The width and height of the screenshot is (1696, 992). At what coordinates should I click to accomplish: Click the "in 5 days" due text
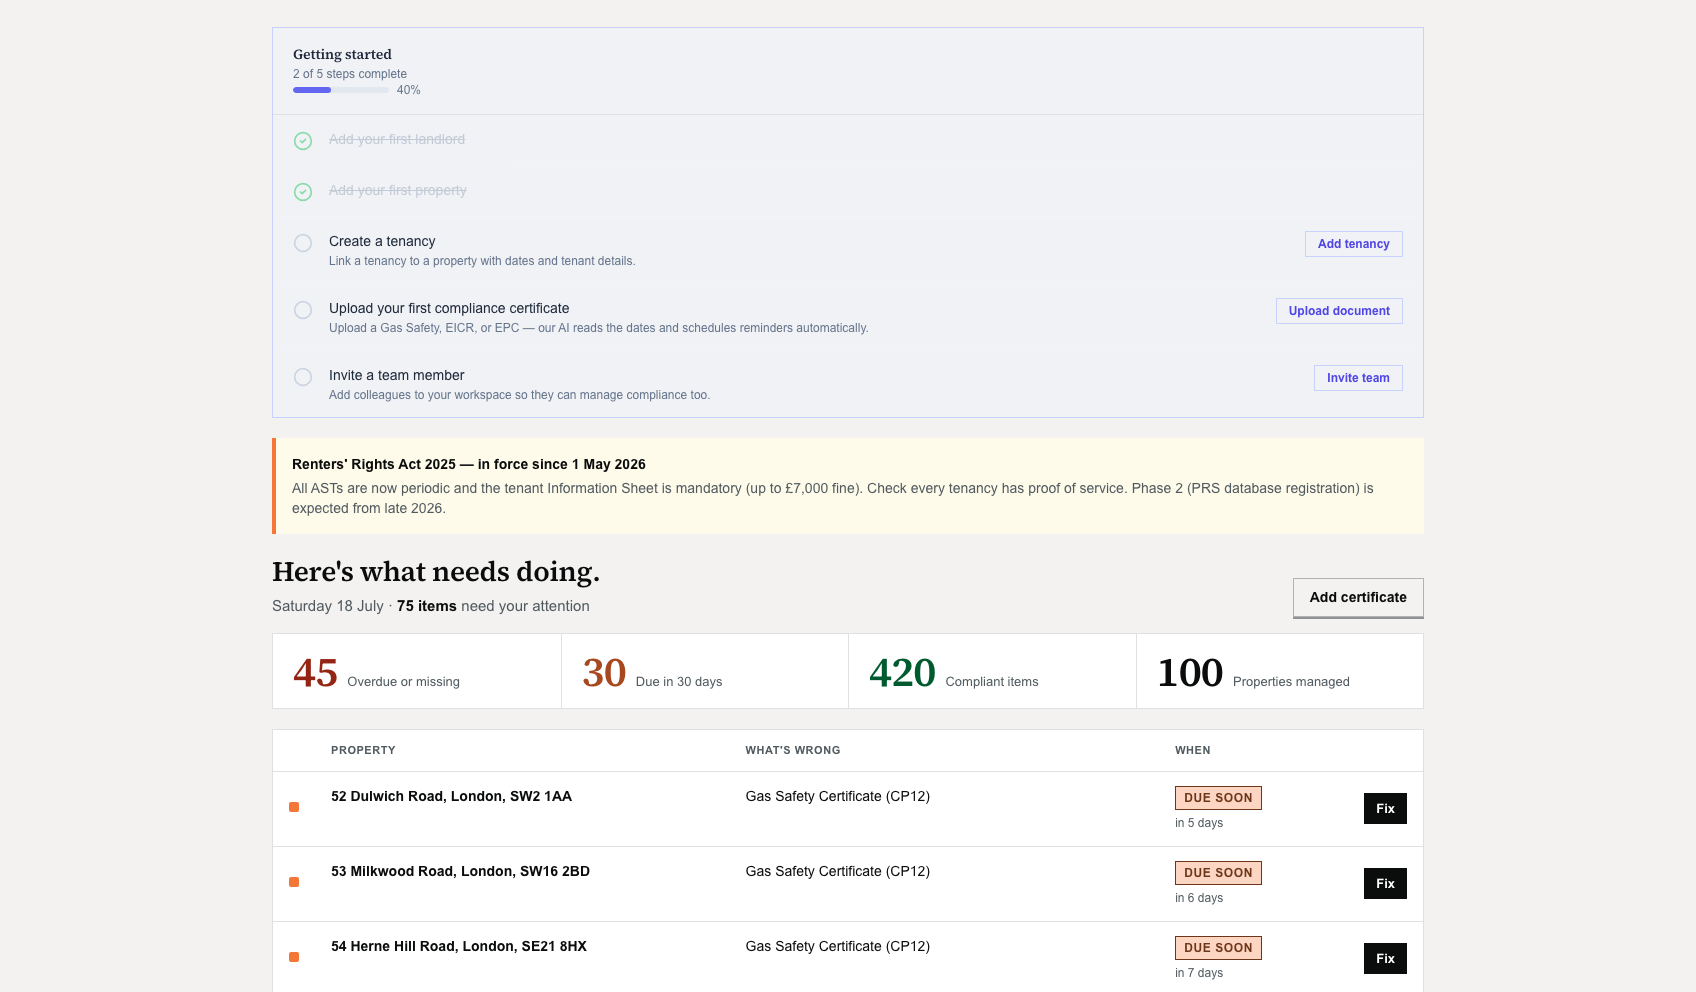pyautogui.click(x=1199, y=823)
